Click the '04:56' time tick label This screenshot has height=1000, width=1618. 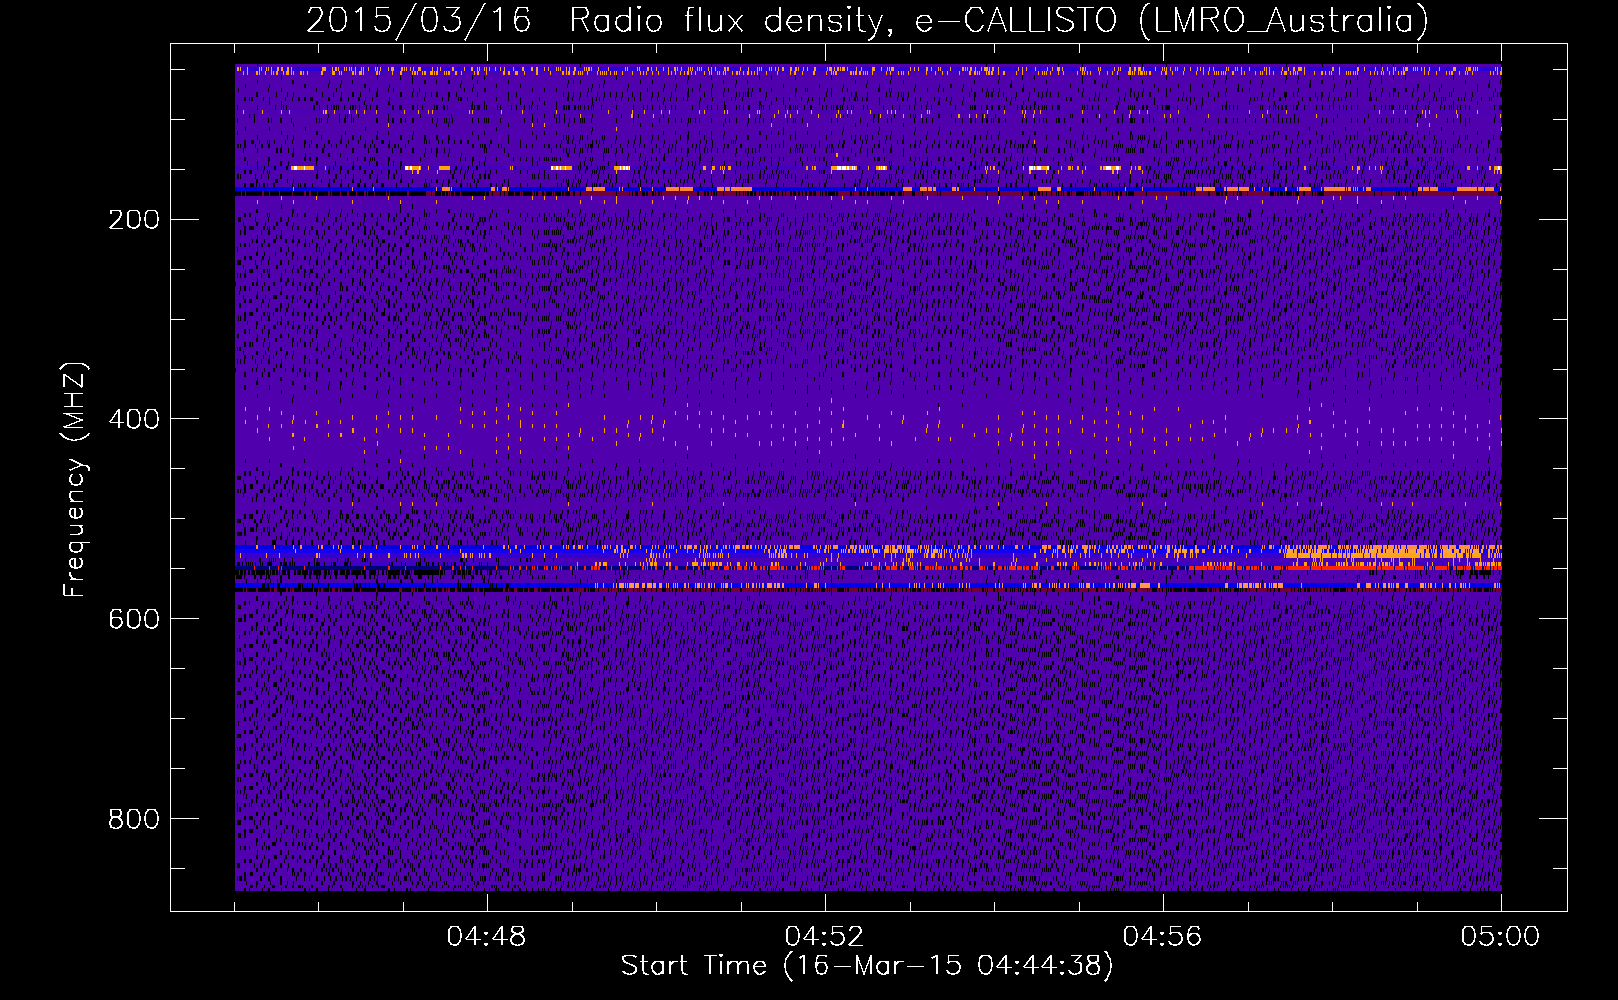coord(1162,937)
